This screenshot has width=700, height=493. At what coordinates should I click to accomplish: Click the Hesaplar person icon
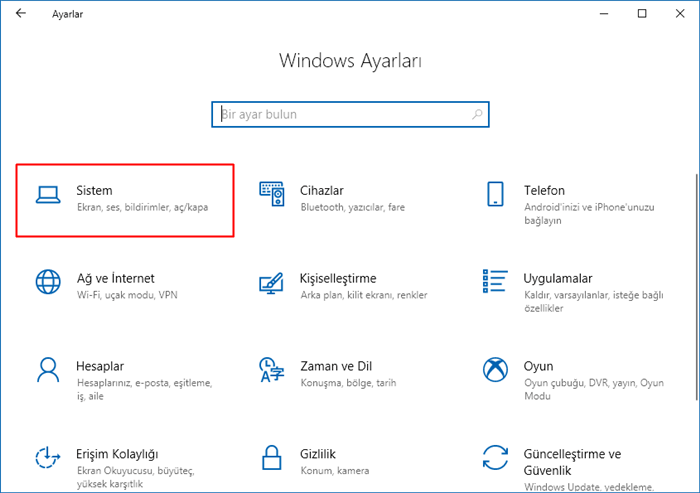pos(48,370)
